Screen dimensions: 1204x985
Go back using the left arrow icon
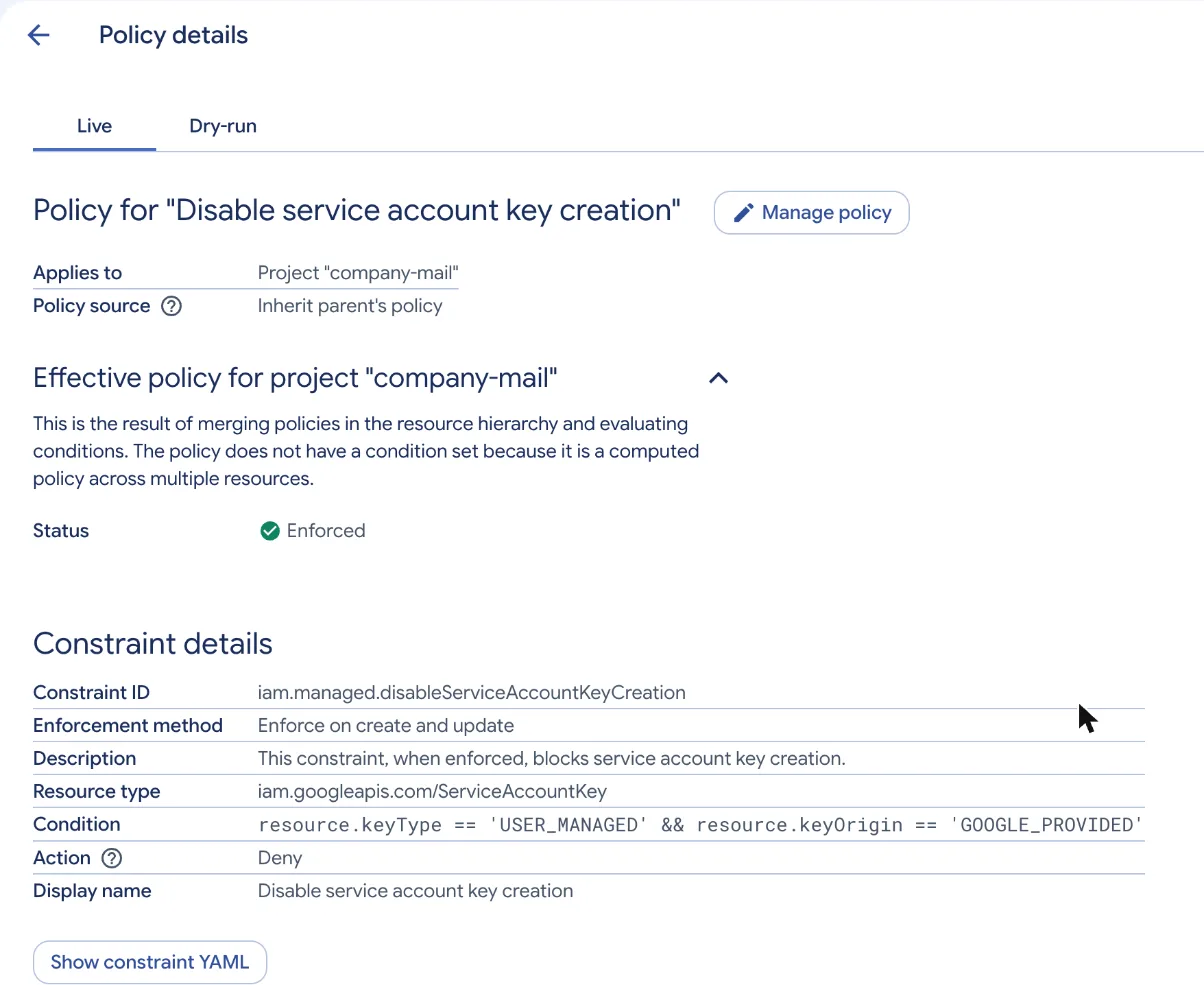38,36
